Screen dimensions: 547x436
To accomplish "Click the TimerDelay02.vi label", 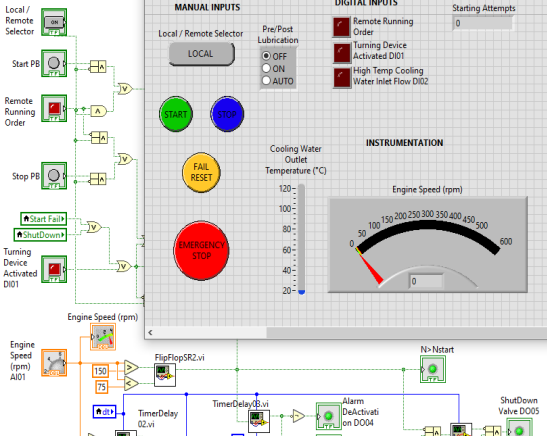I will tap(158, 419).
